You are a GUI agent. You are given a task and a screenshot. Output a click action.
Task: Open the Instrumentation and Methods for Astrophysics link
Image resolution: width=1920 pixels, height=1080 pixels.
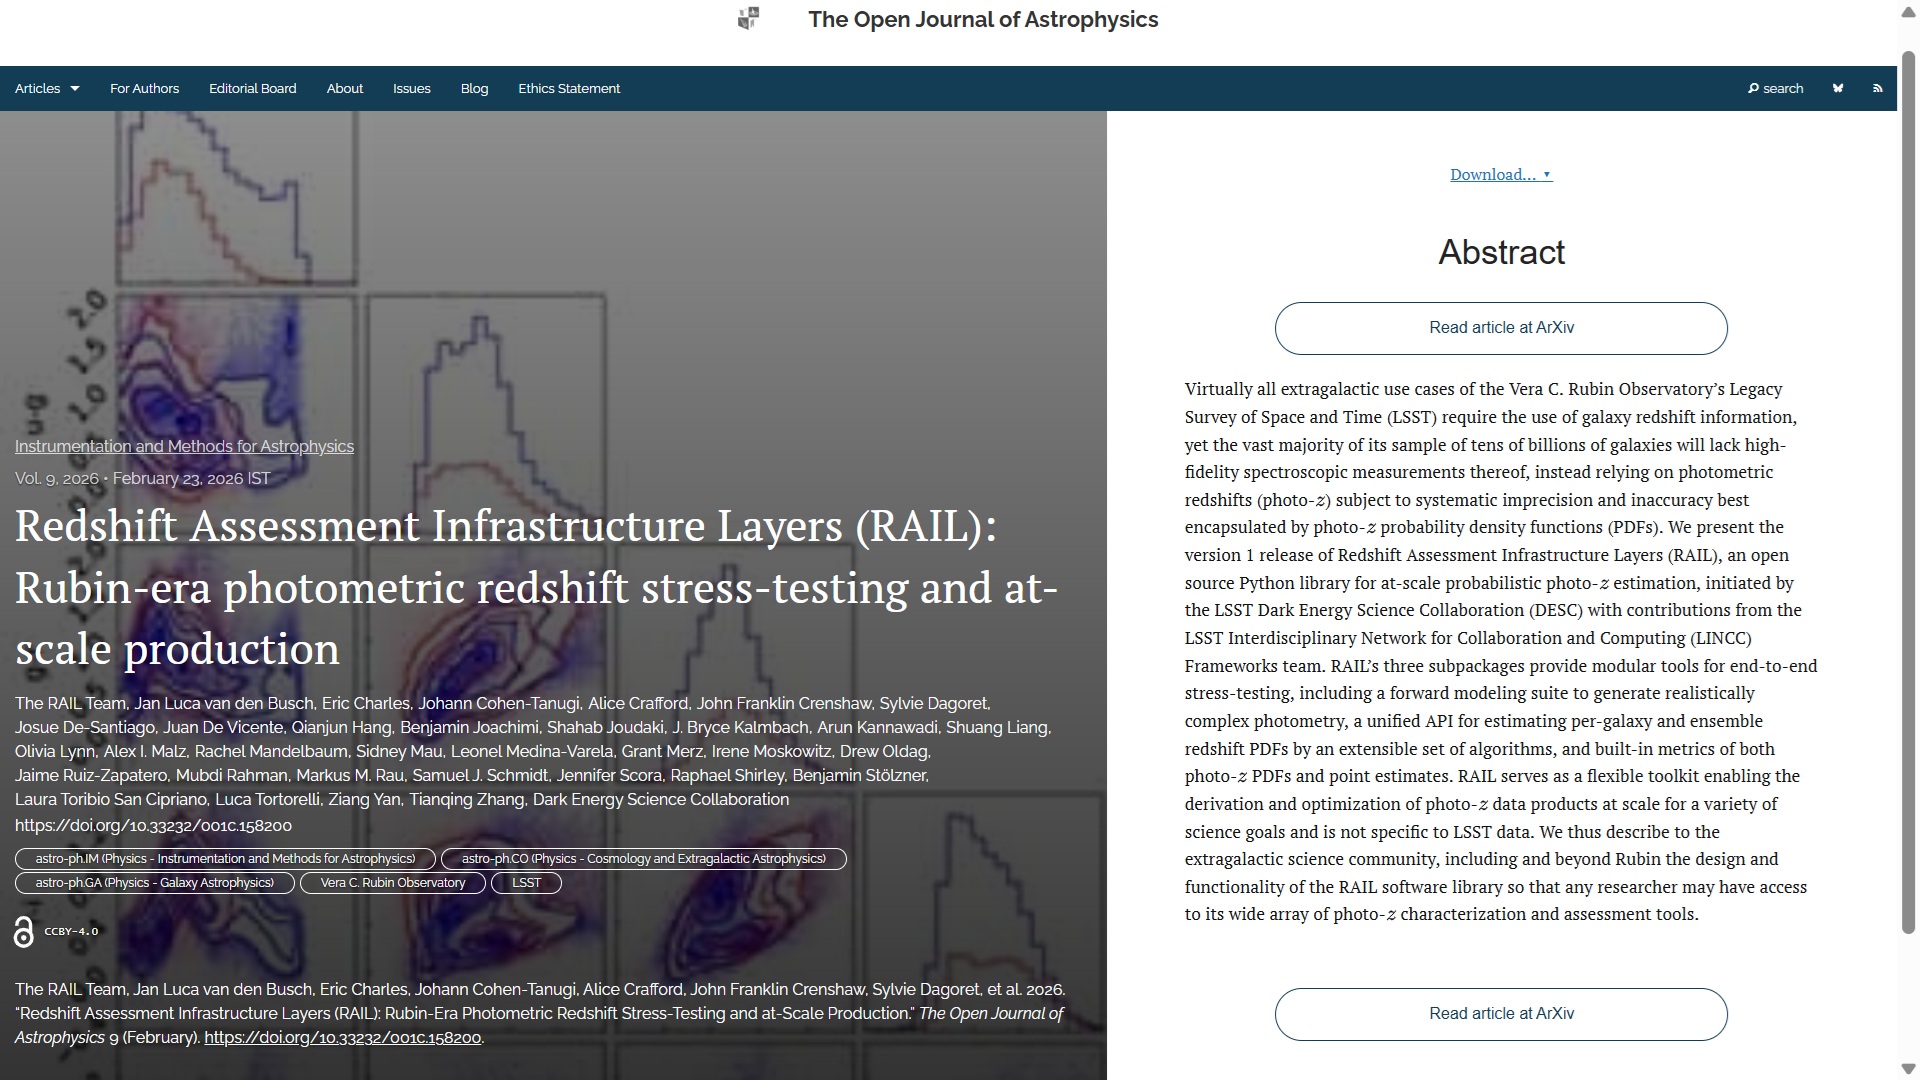tap(184, 446)
